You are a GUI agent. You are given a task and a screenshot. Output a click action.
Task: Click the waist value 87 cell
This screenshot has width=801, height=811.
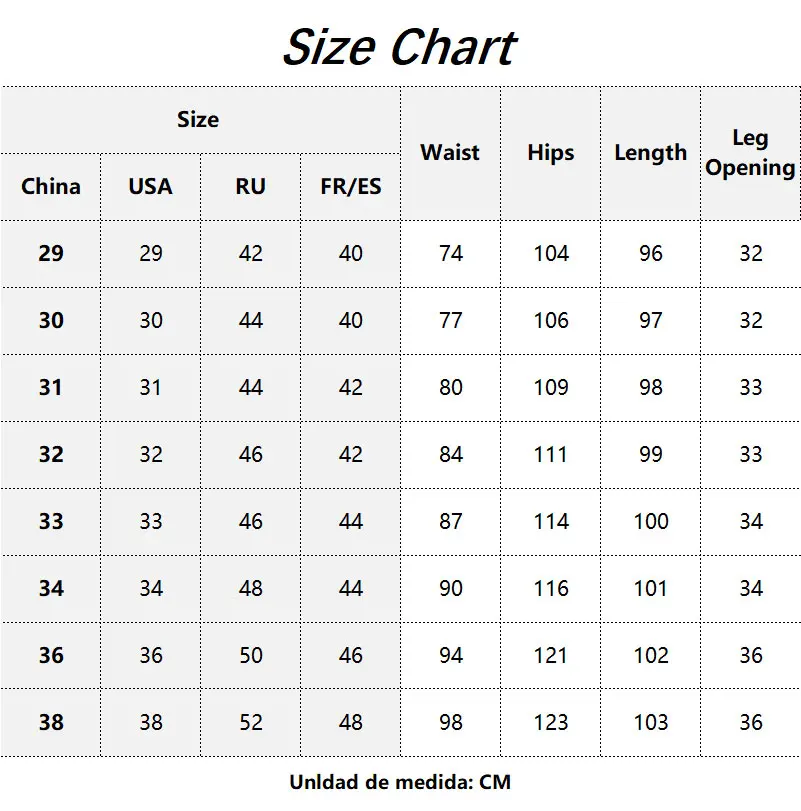pos(450,521)
